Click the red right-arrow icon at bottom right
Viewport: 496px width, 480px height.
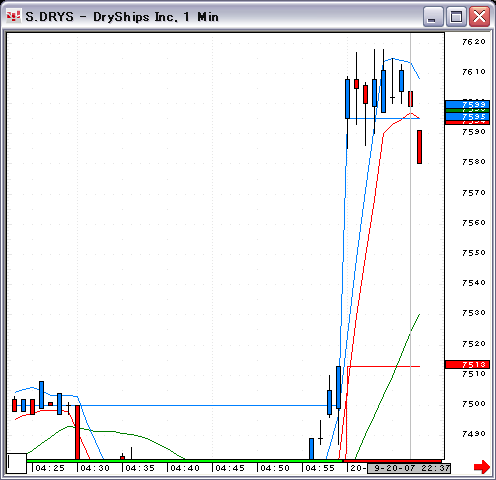[x=482, y=467]
